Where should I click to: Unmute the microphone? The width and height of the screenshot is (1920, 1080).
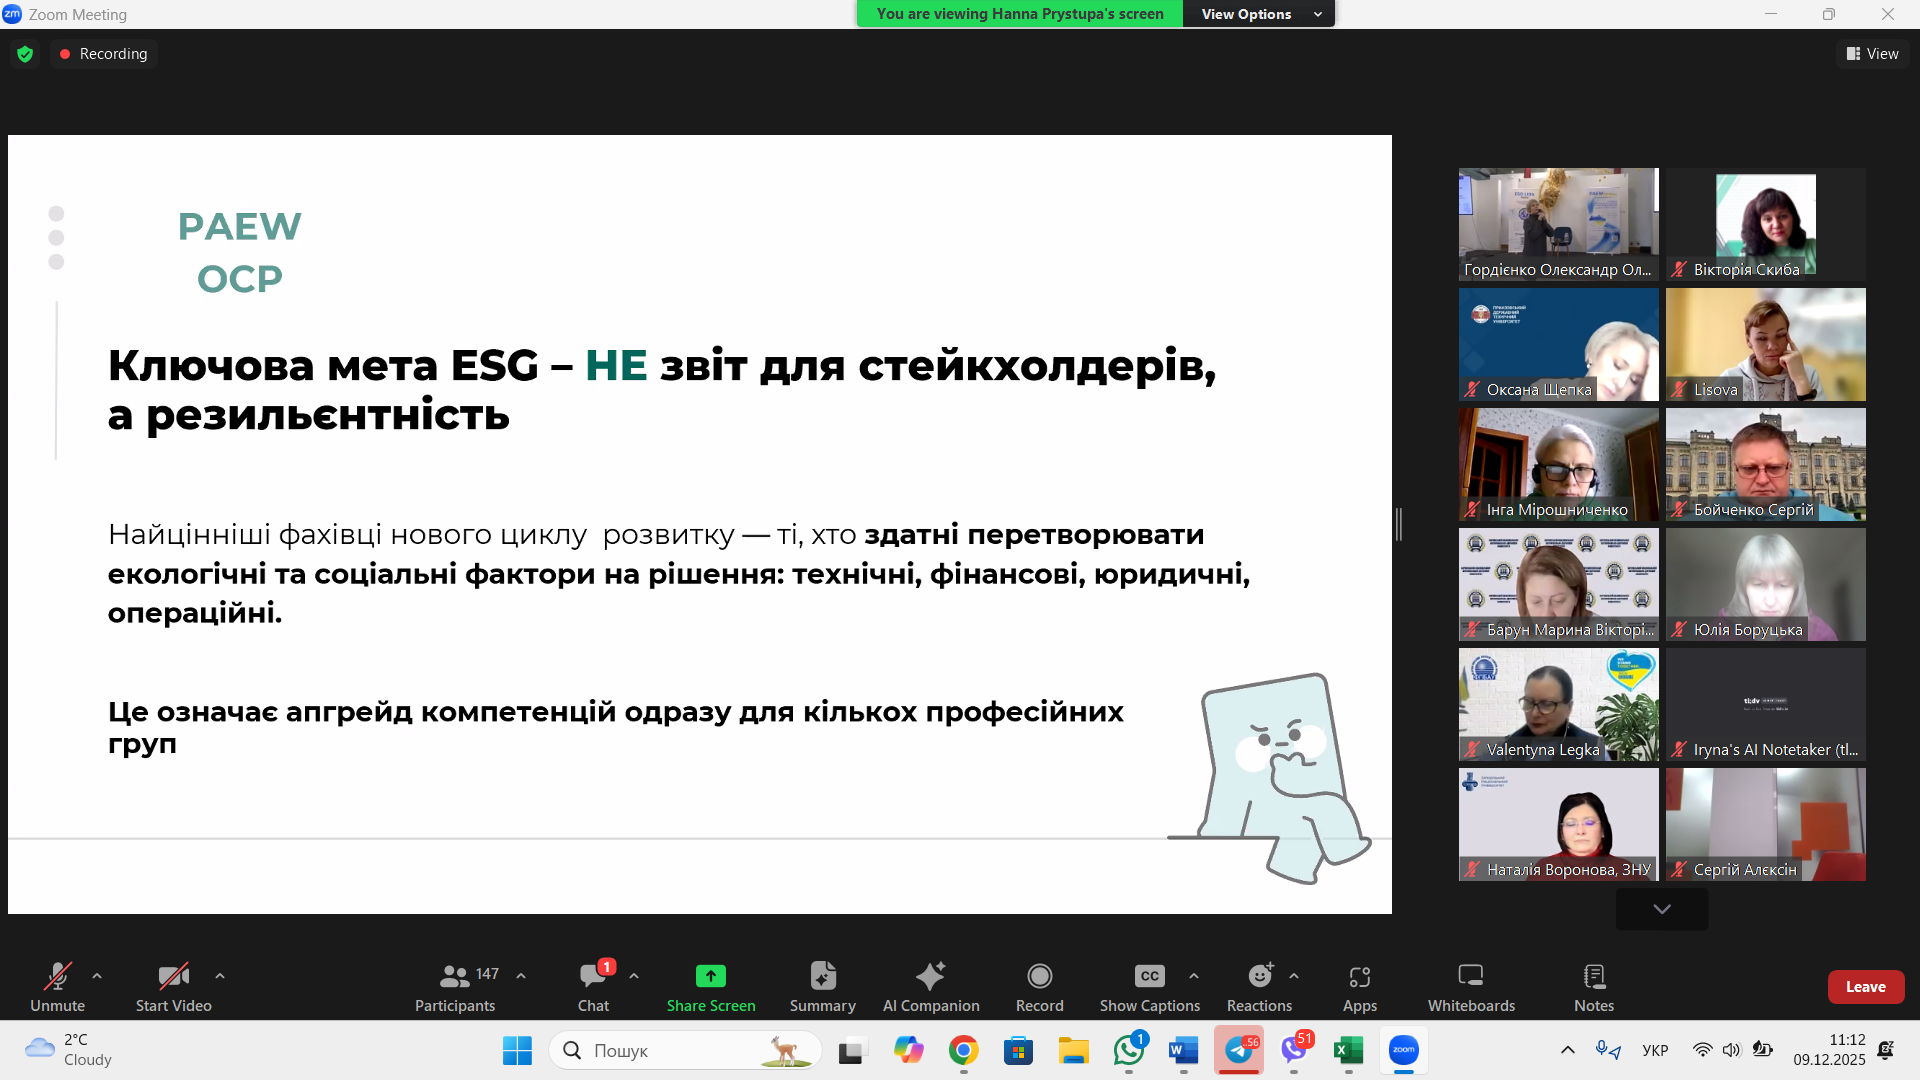[x=57, y=985]
